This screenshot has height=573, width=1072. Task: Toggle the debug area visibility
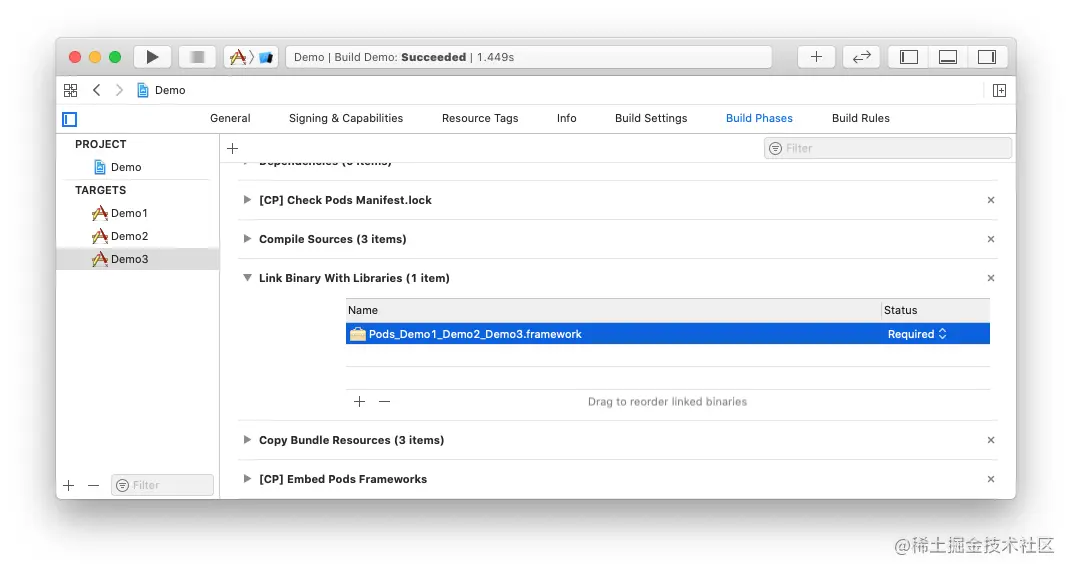[948, 57]
